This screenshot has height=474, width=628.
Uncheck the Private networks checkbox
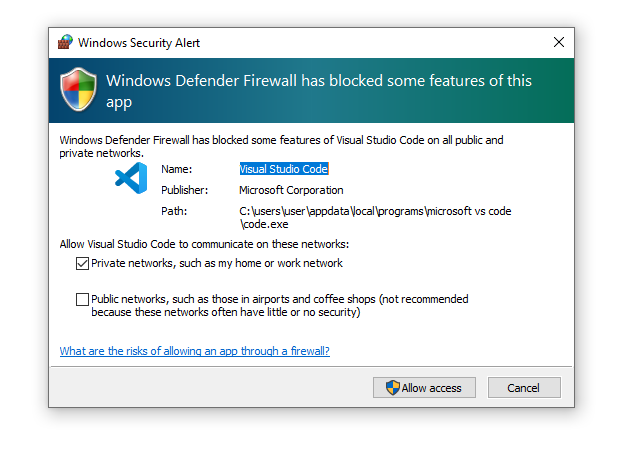coord(82,264)
